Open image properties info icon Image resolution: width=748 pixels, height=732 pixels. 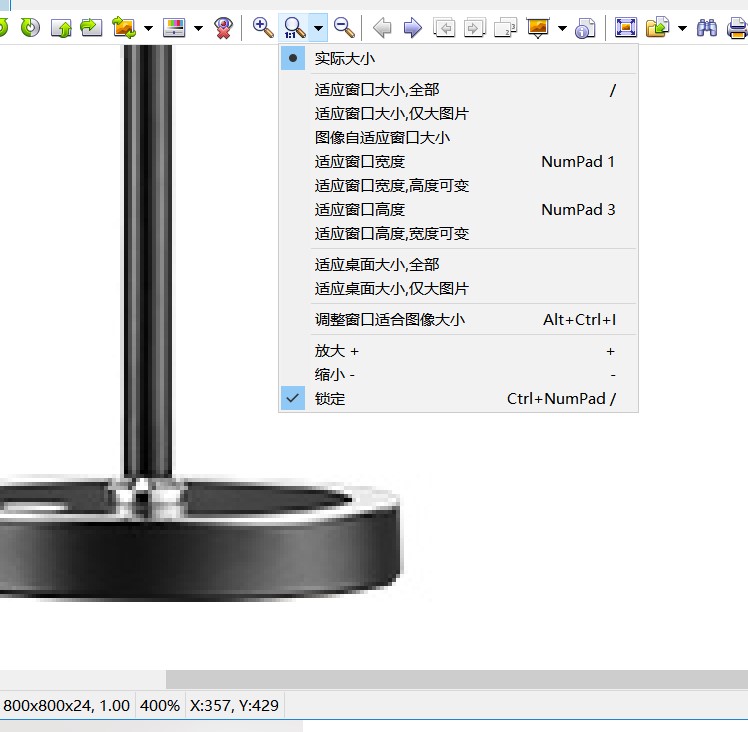coord(585,28)
